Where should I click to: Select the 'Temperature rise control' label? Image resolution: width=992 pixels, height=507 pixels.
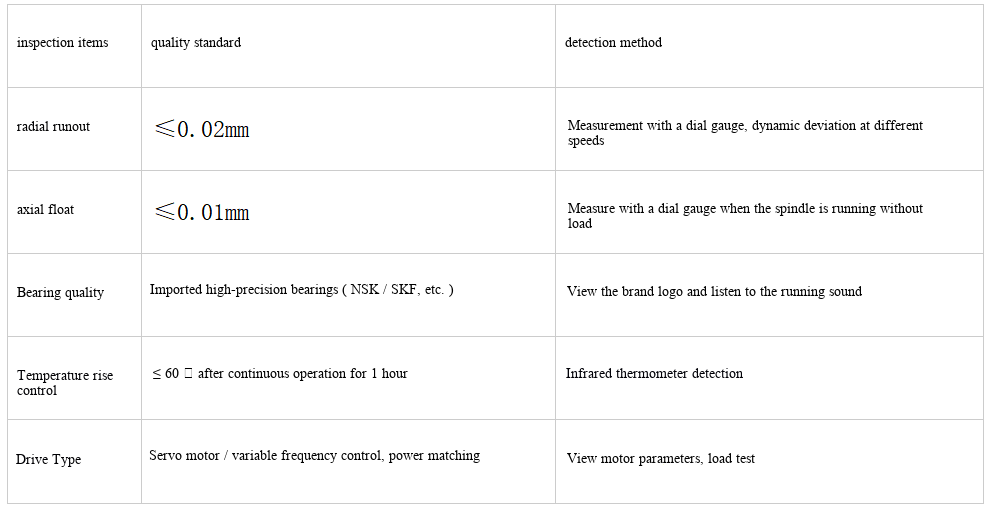pyautogui.click(x=64, y=383)
